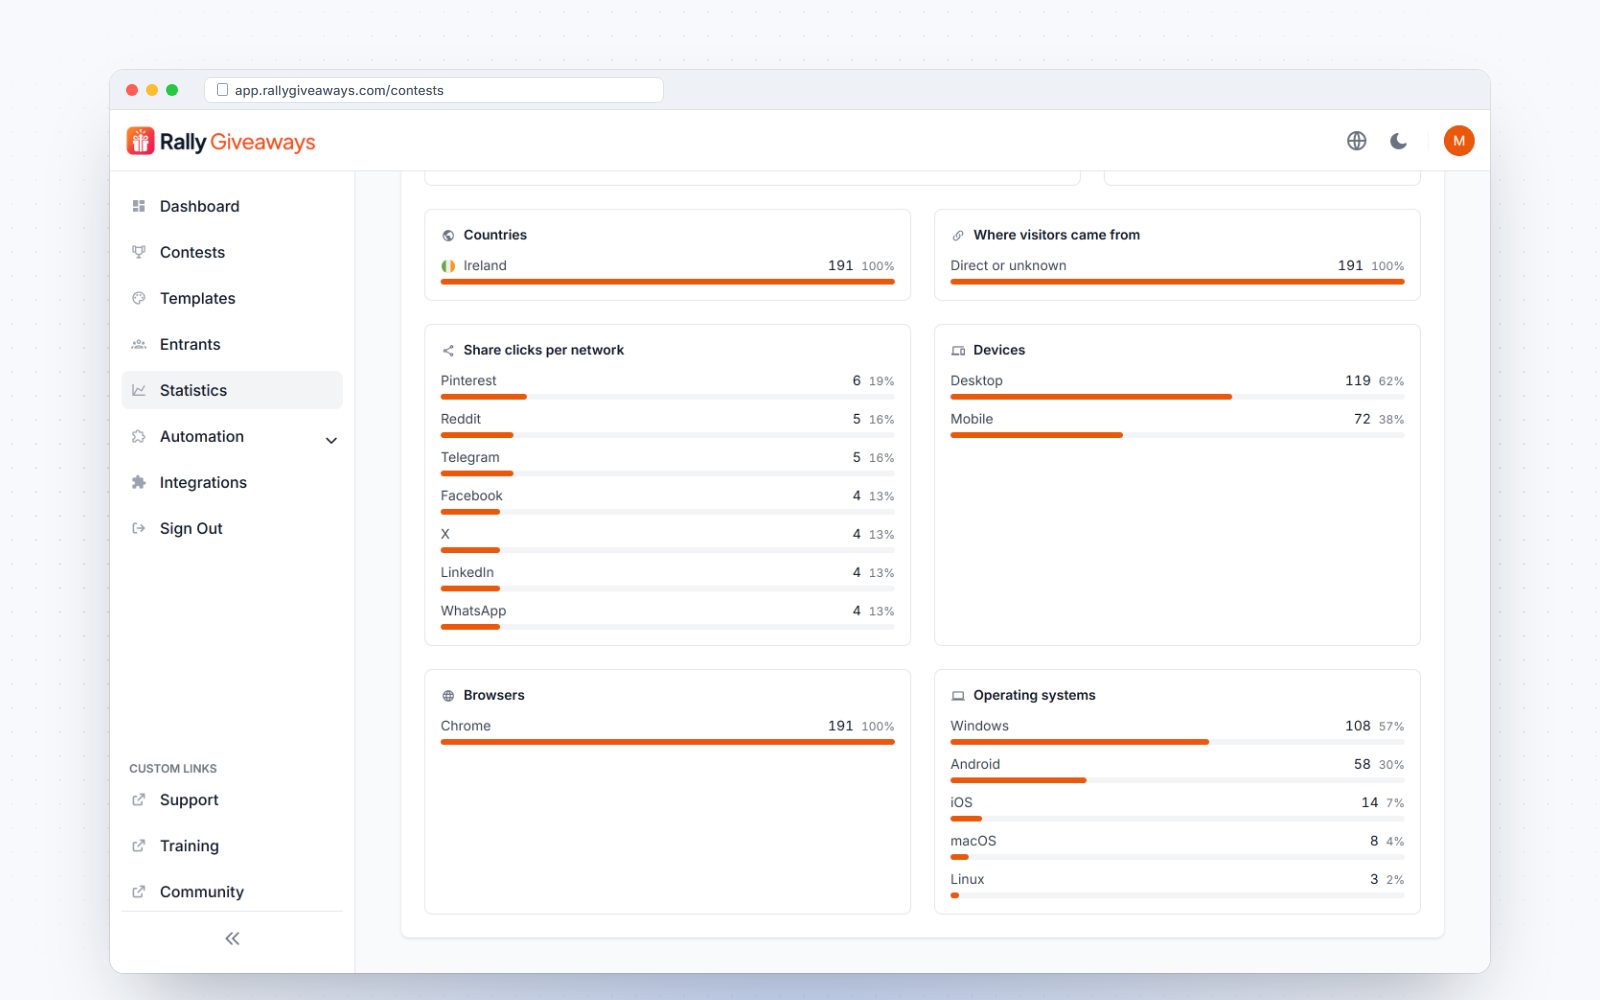Toggle dark mode with the moon icon

click(x=1399, y=141)
